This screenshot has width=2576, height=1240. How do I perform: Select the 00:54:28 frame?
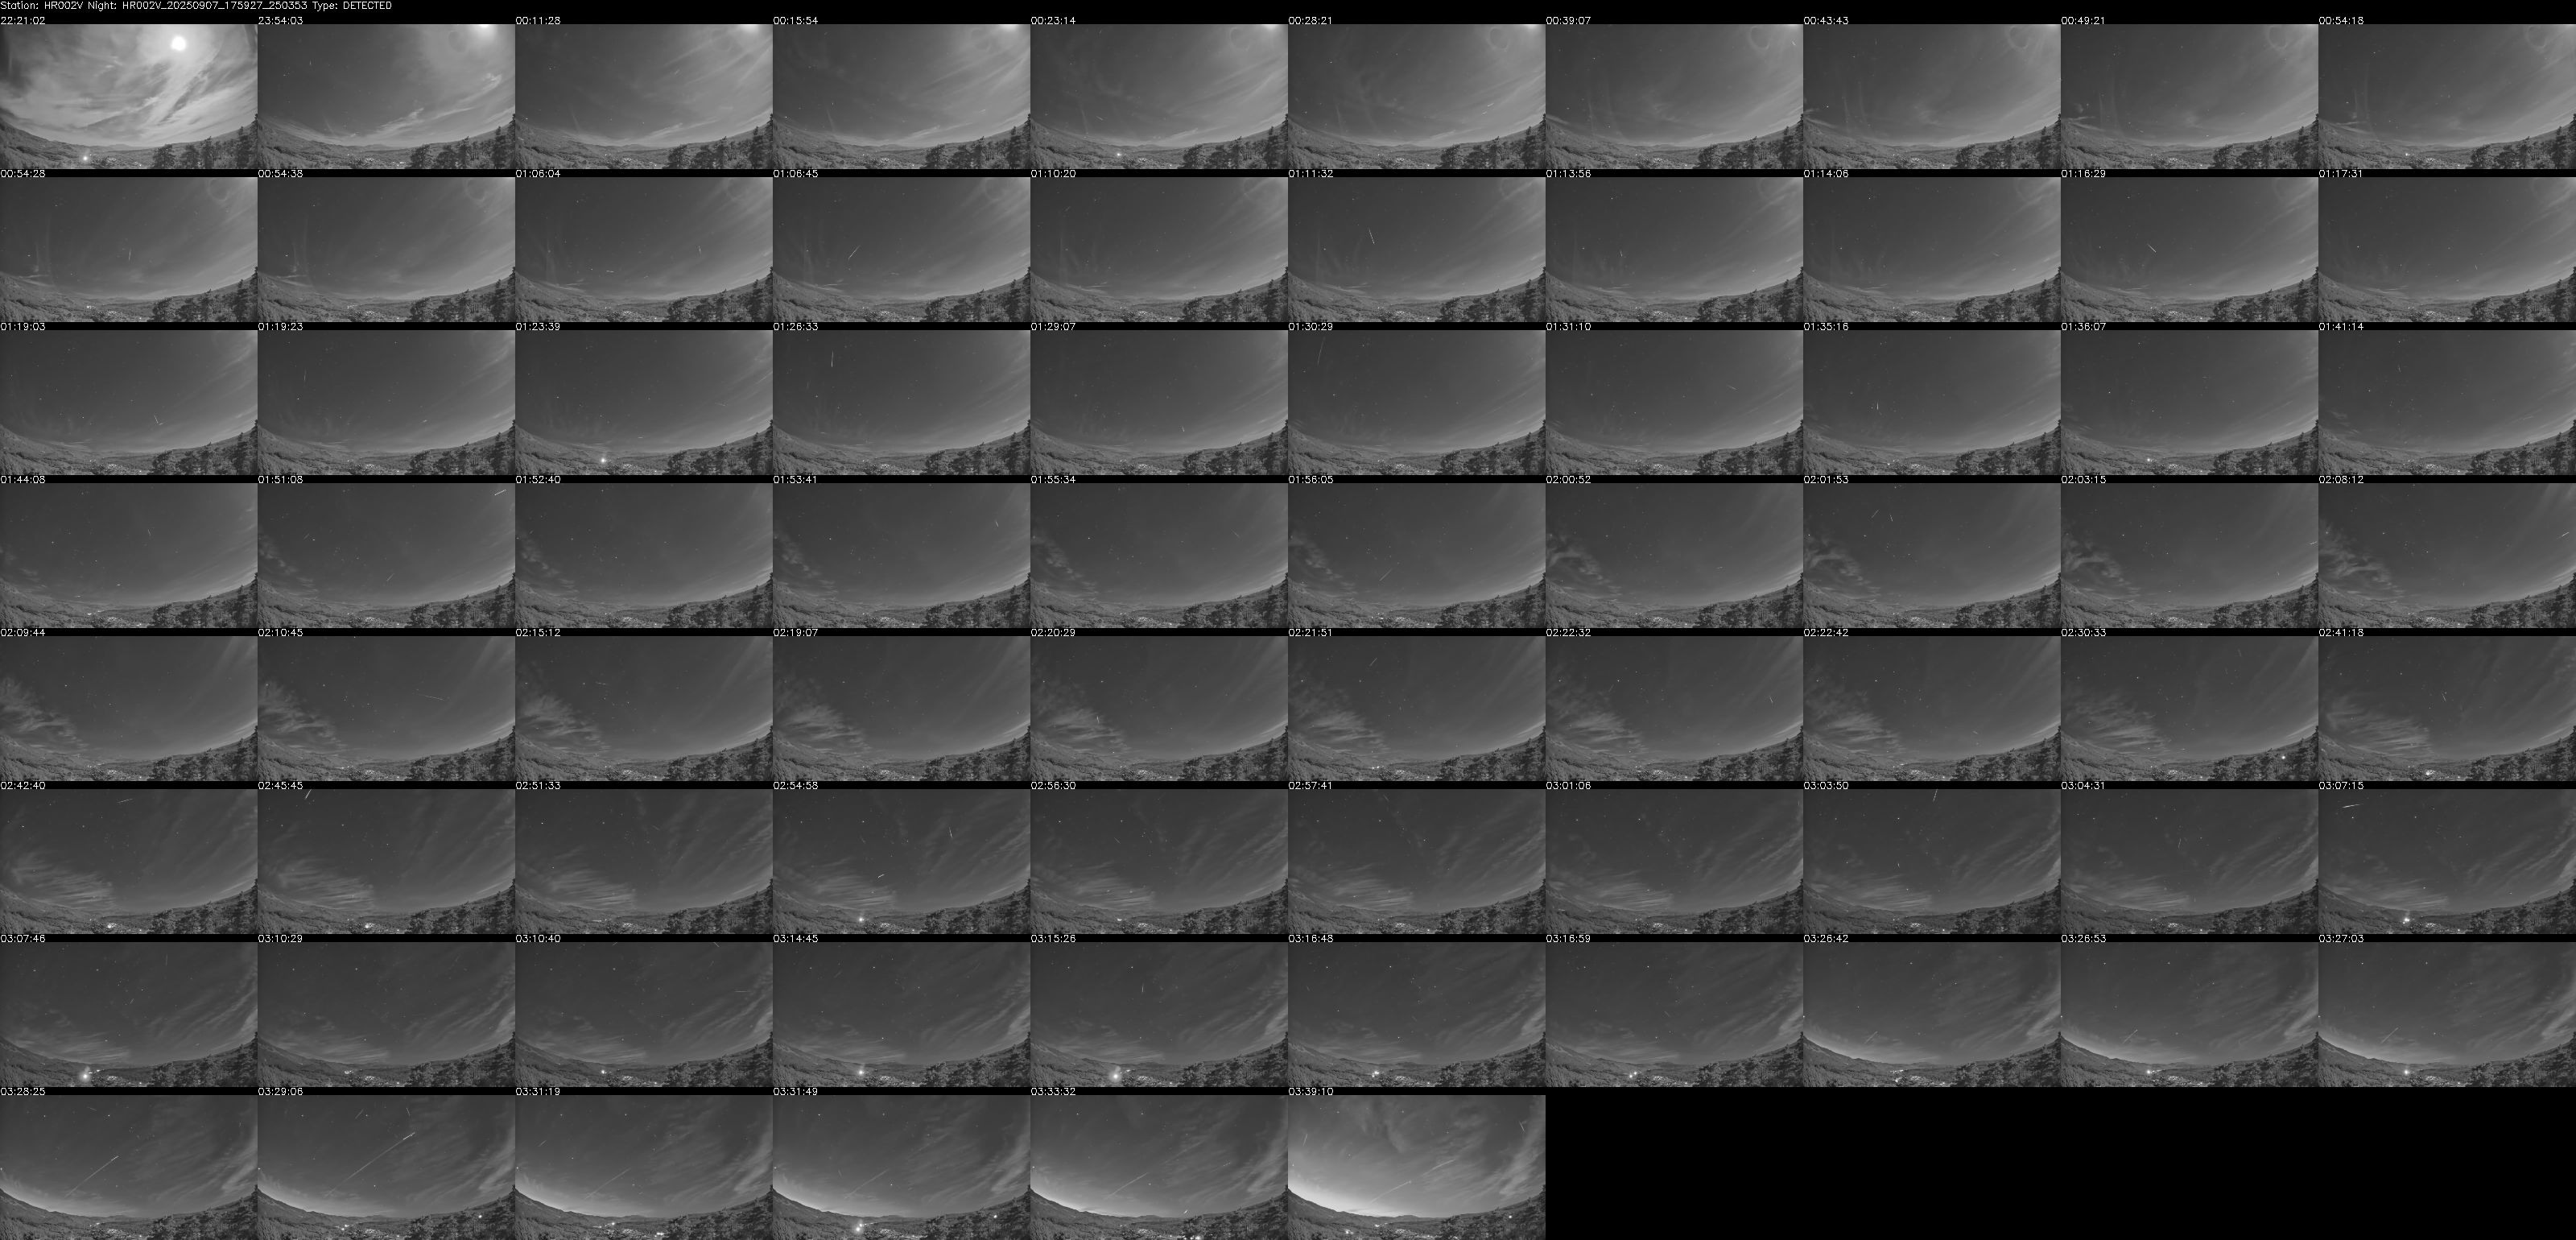pos(128,249)
